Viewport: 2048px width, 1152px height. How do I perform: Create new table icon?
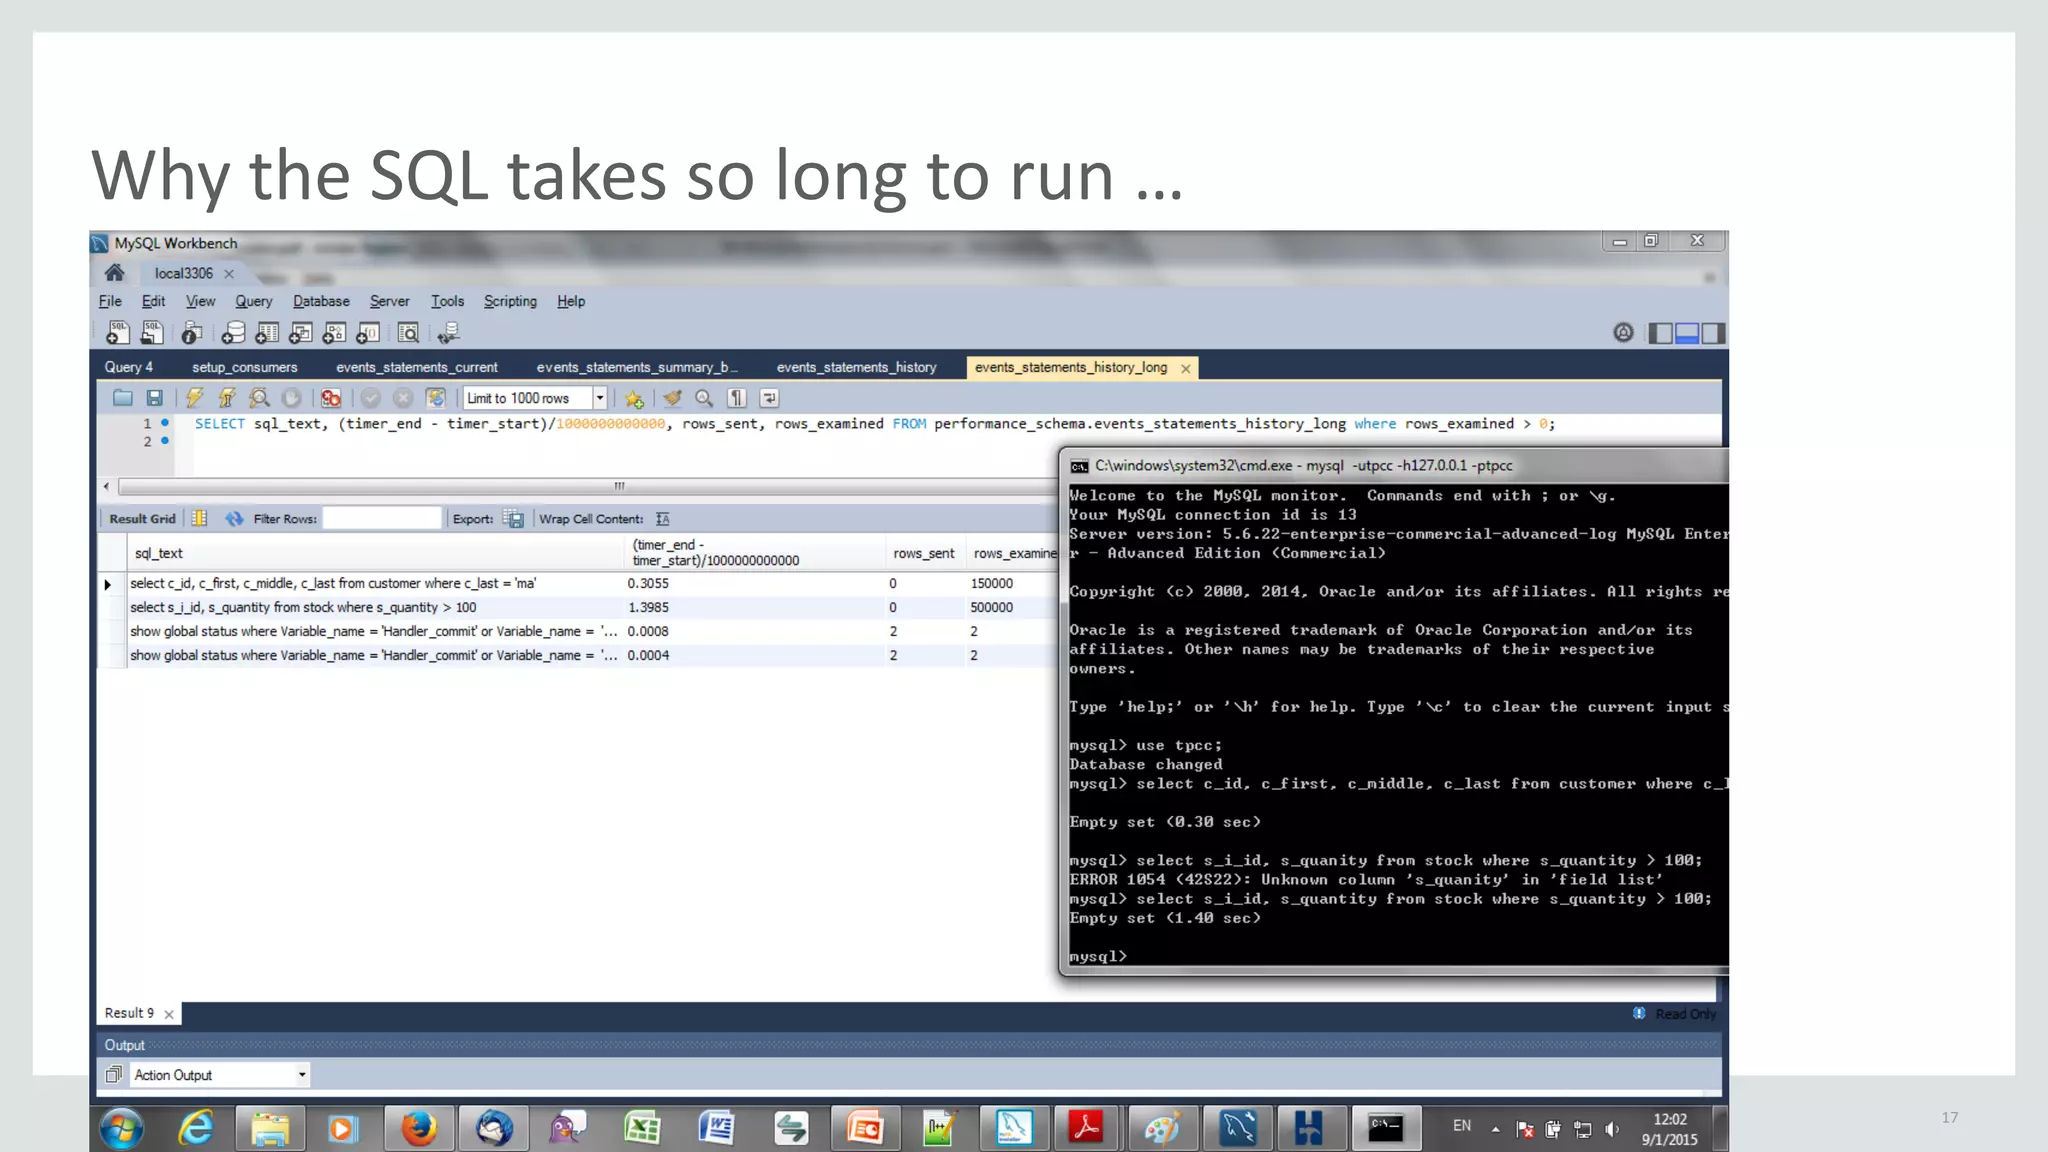(x=267, y=333)
